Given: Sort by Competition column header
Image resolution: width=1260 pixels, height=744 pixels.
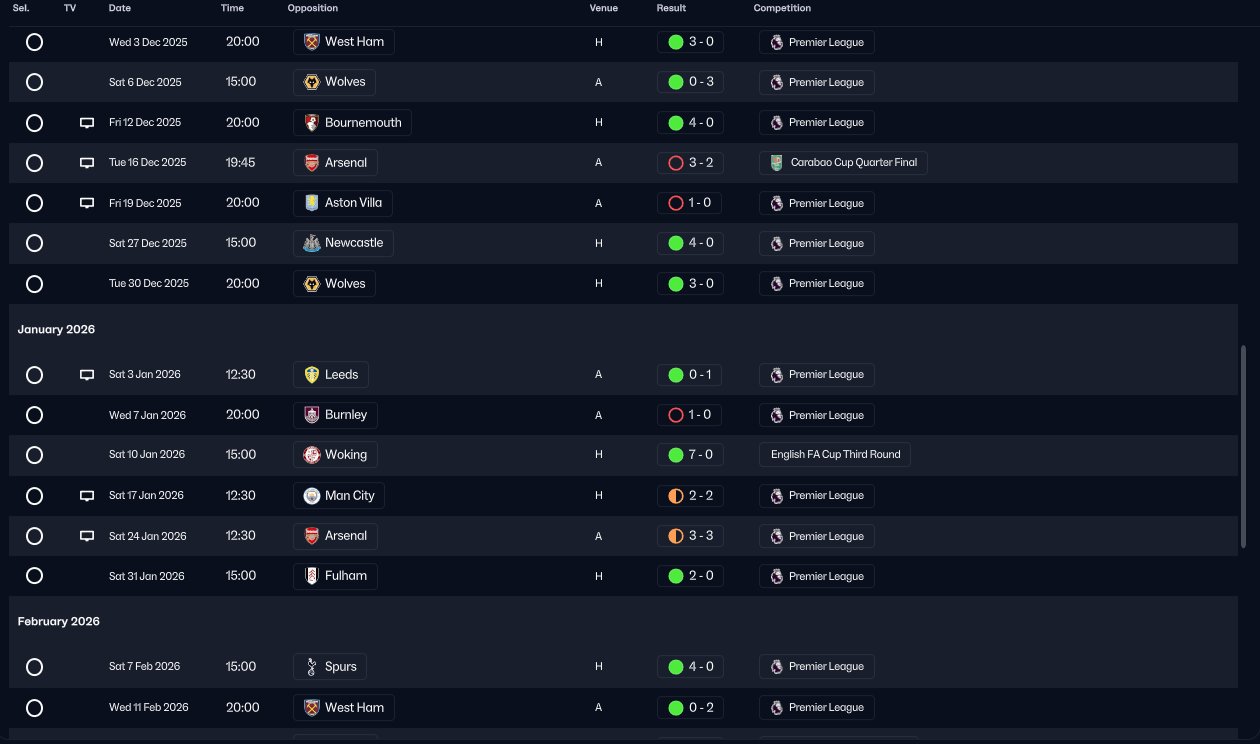Looking at the screenshot, I should click(x=782, y=8).
